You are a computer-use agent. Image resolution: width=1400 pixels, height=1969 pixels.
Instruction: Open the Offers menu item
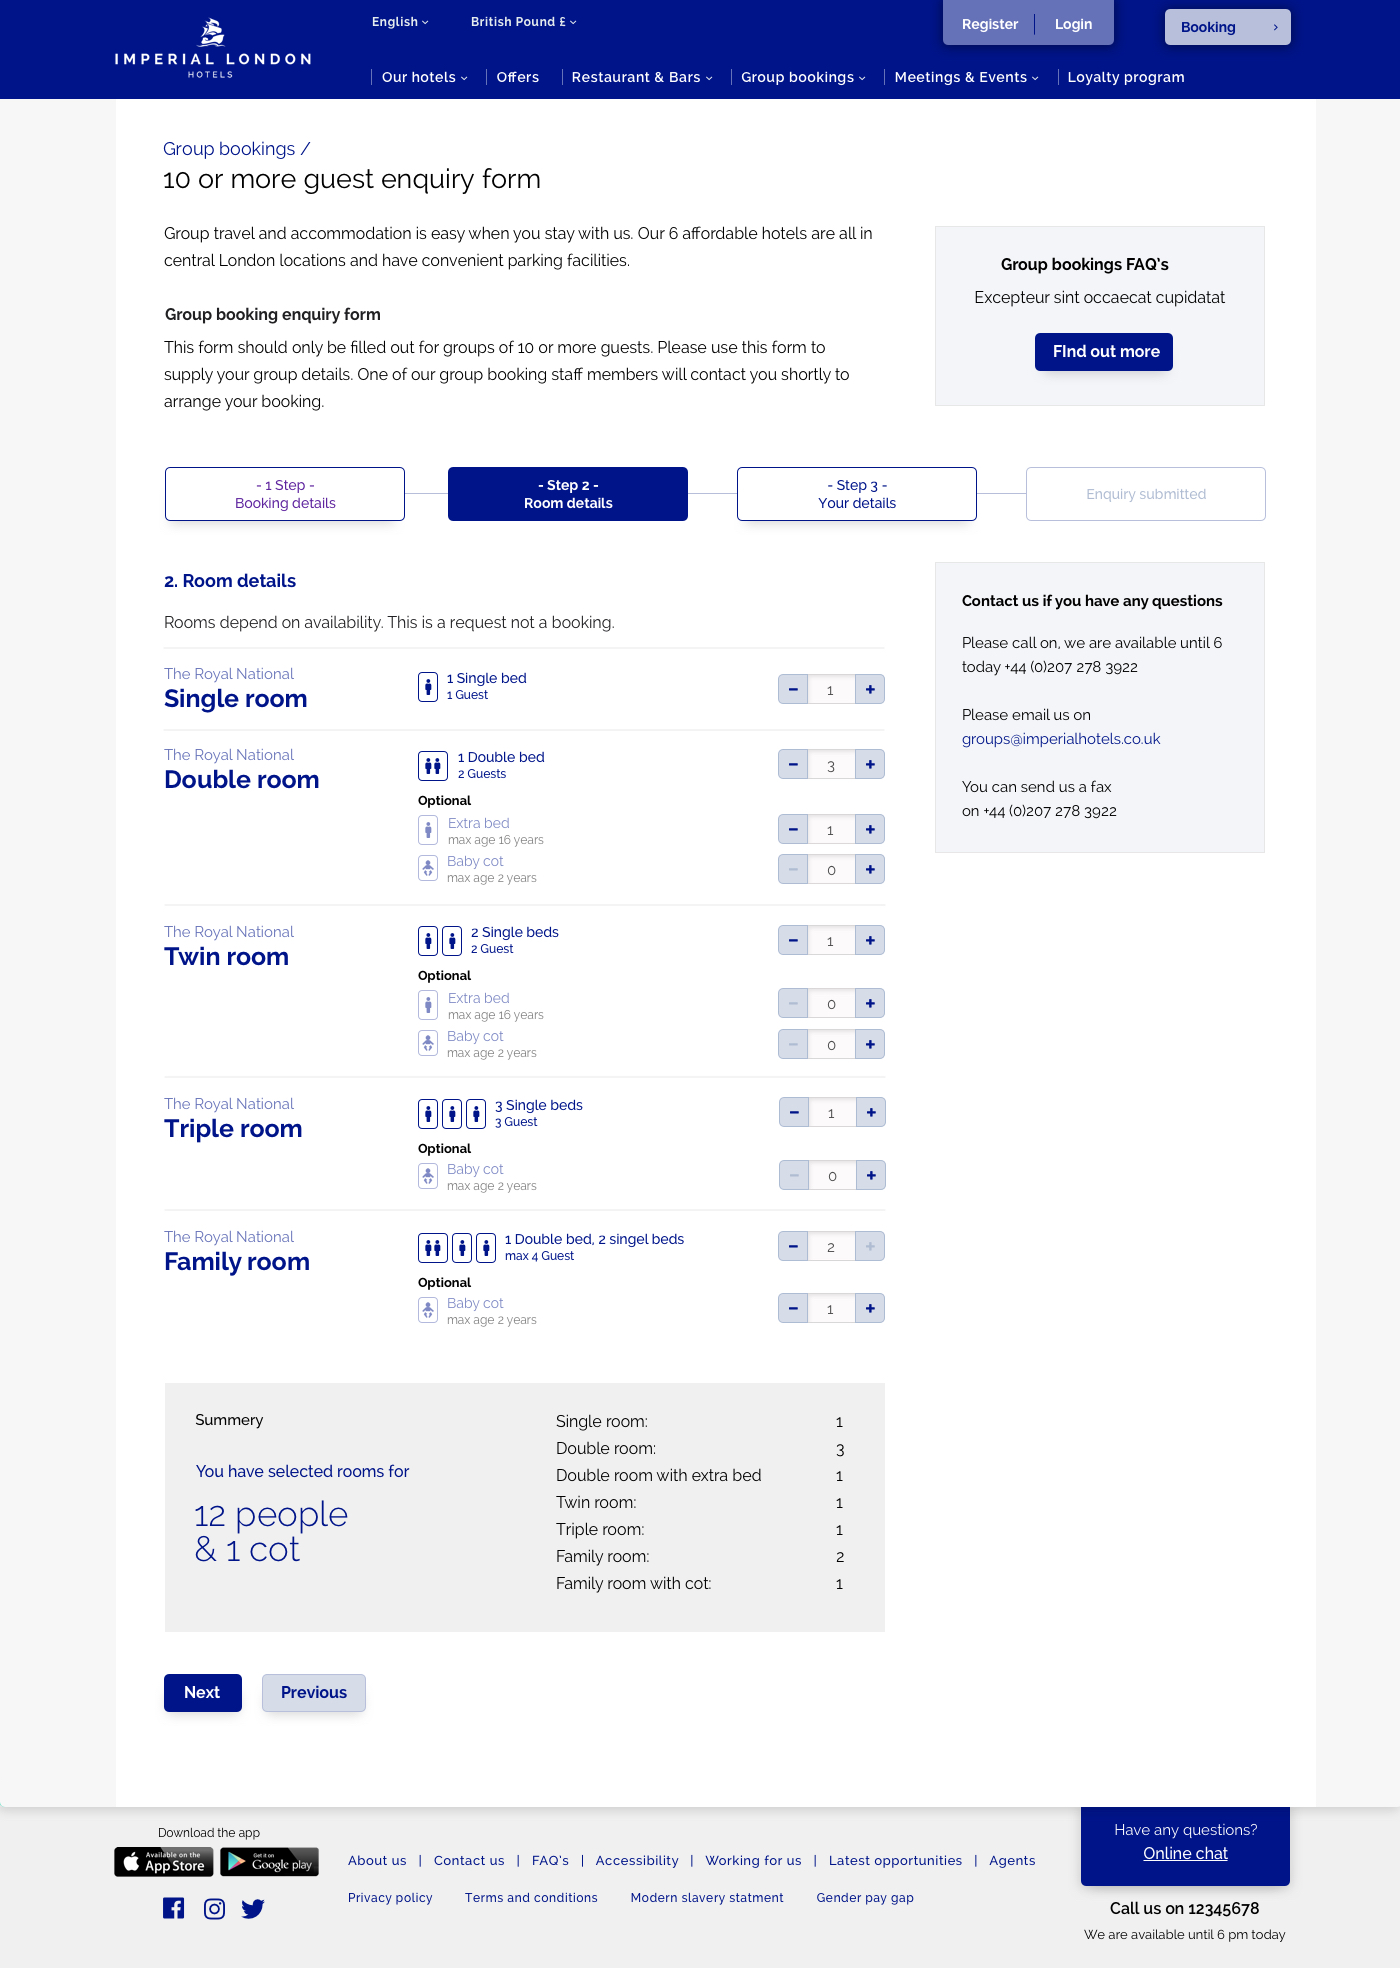[x=517, y=77]
